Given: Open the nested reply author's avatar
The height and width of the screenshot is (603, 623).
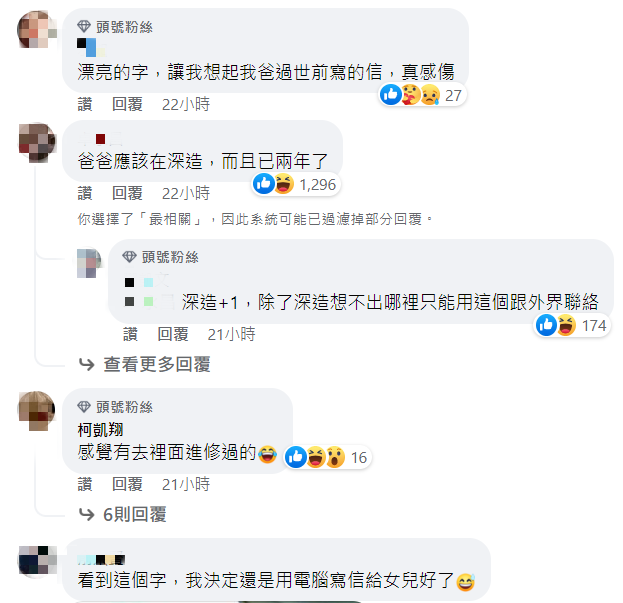Looking at the screenshot, I should [x=89, y=263].
